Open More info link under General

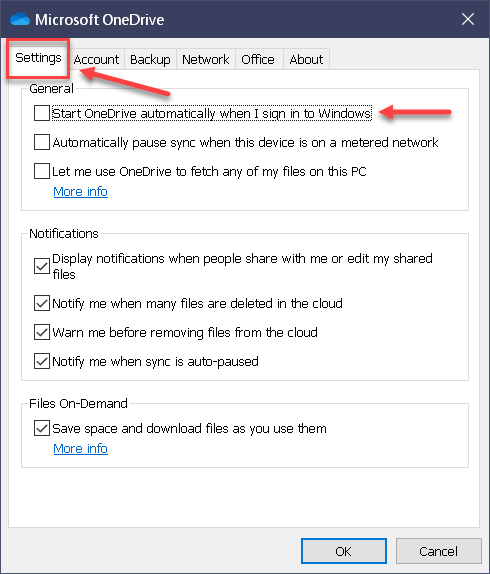point(81,191)
